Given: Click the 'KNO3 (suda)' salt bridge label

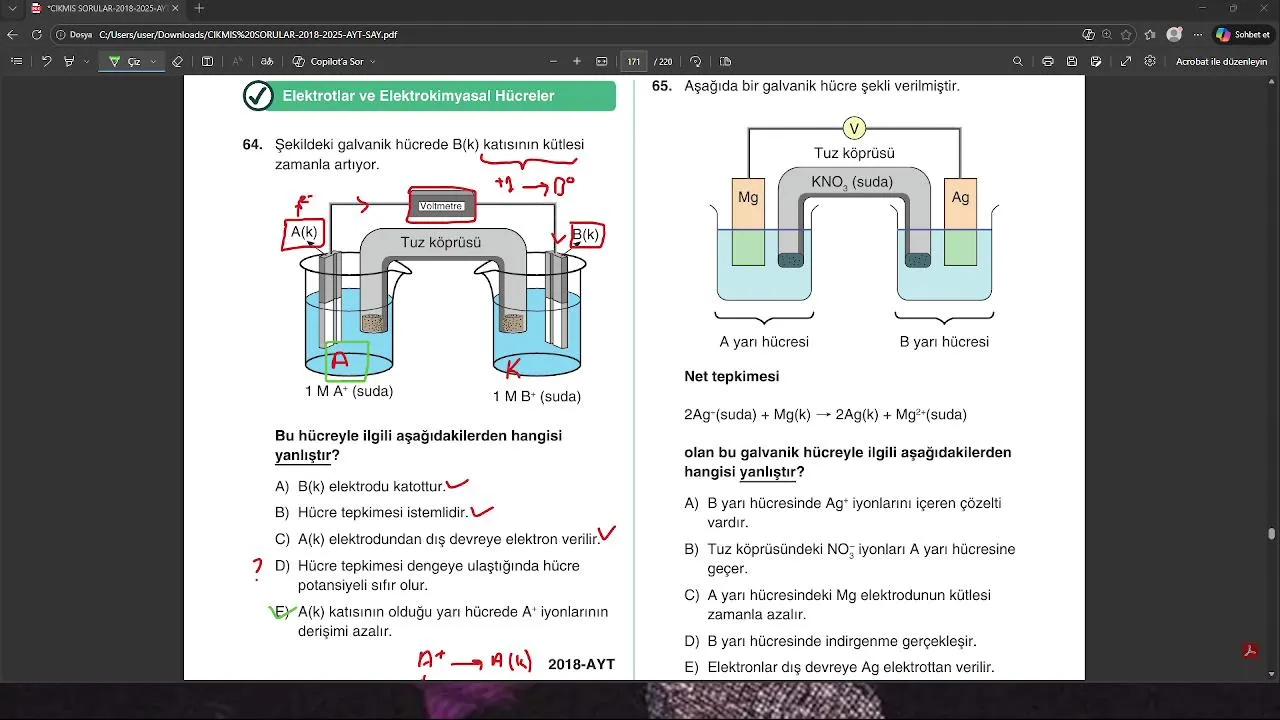Looking at the screenshot, I should (852, 183).
